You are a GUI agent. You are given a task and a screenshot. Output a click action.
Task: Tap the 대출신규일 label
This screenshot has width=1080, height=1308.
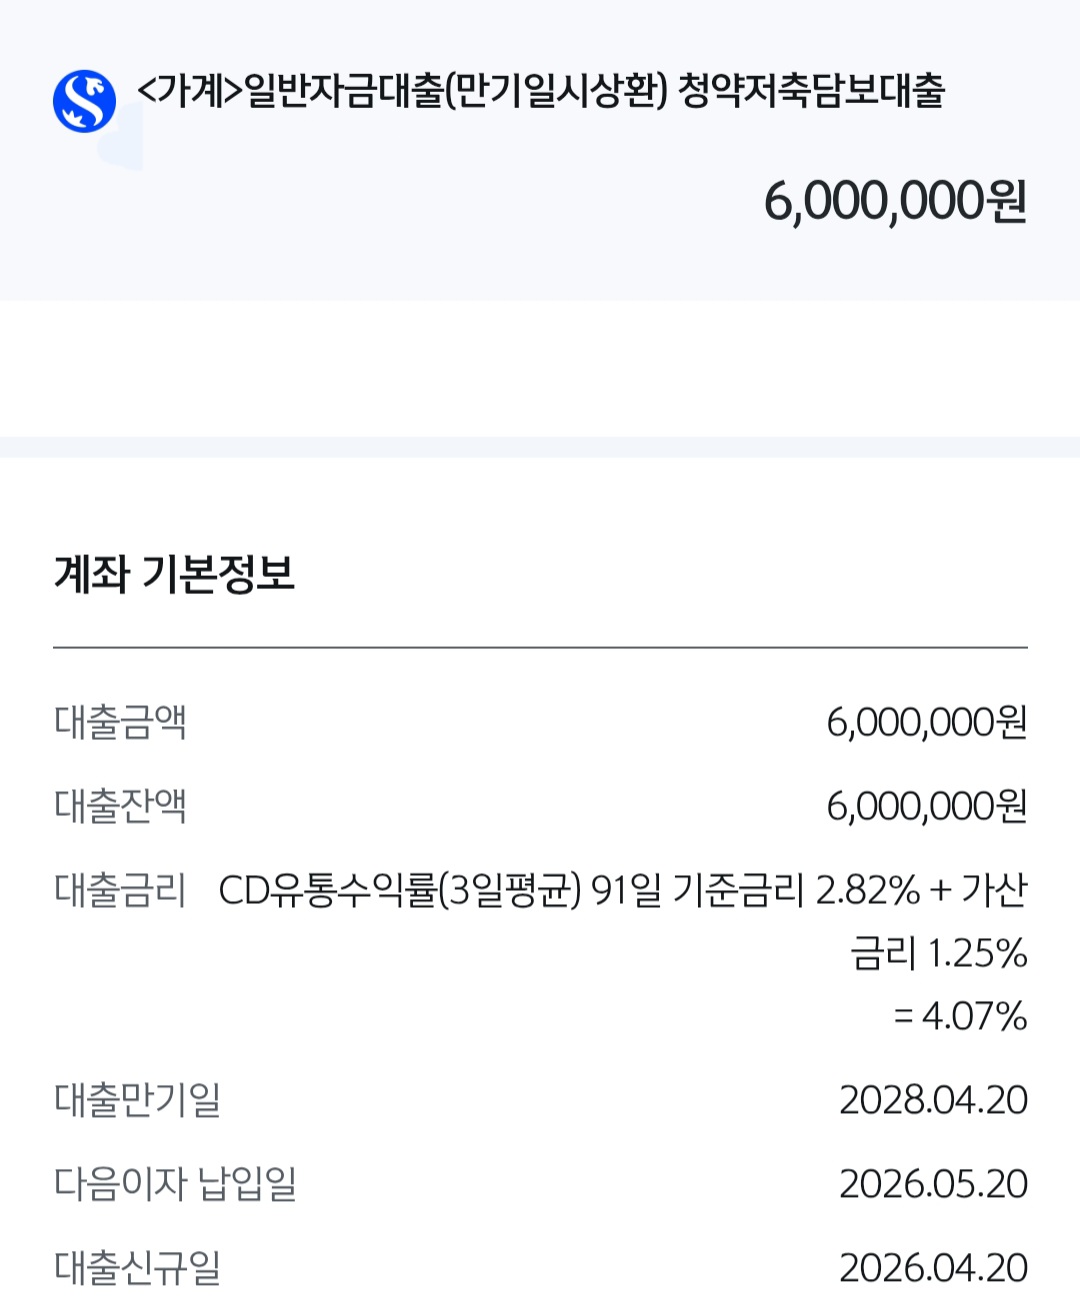pyautogui.click(x=137, y=1268)
